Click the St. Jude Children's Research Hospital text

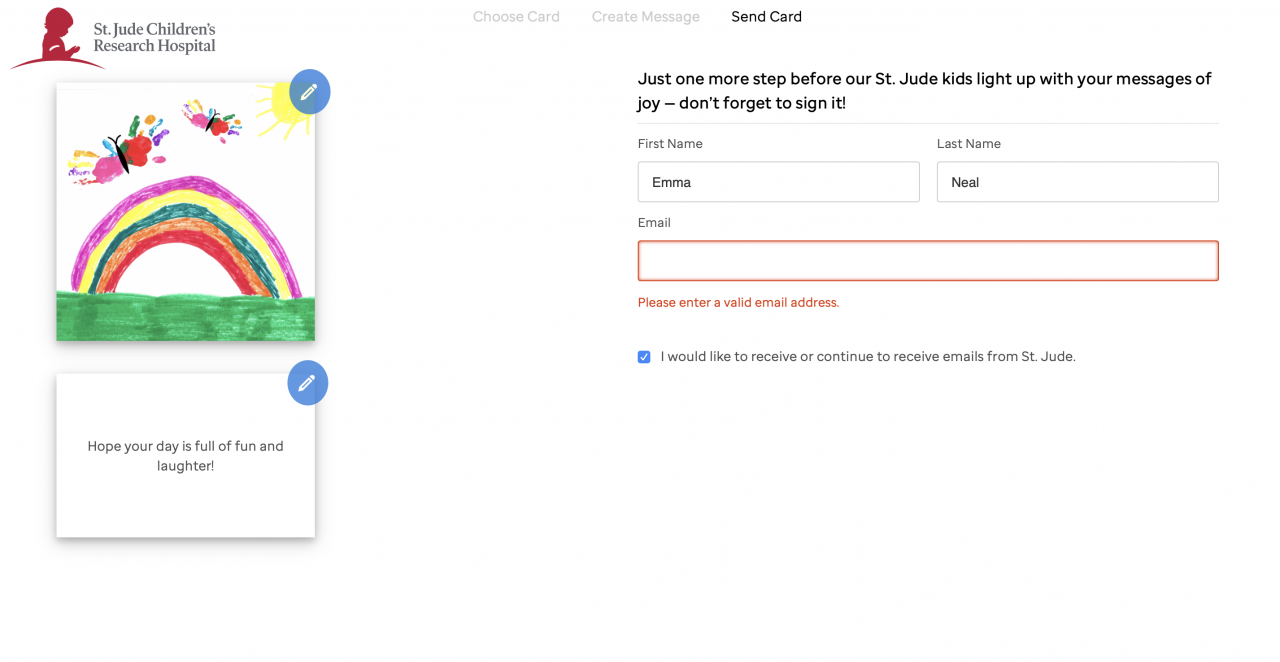154,38
